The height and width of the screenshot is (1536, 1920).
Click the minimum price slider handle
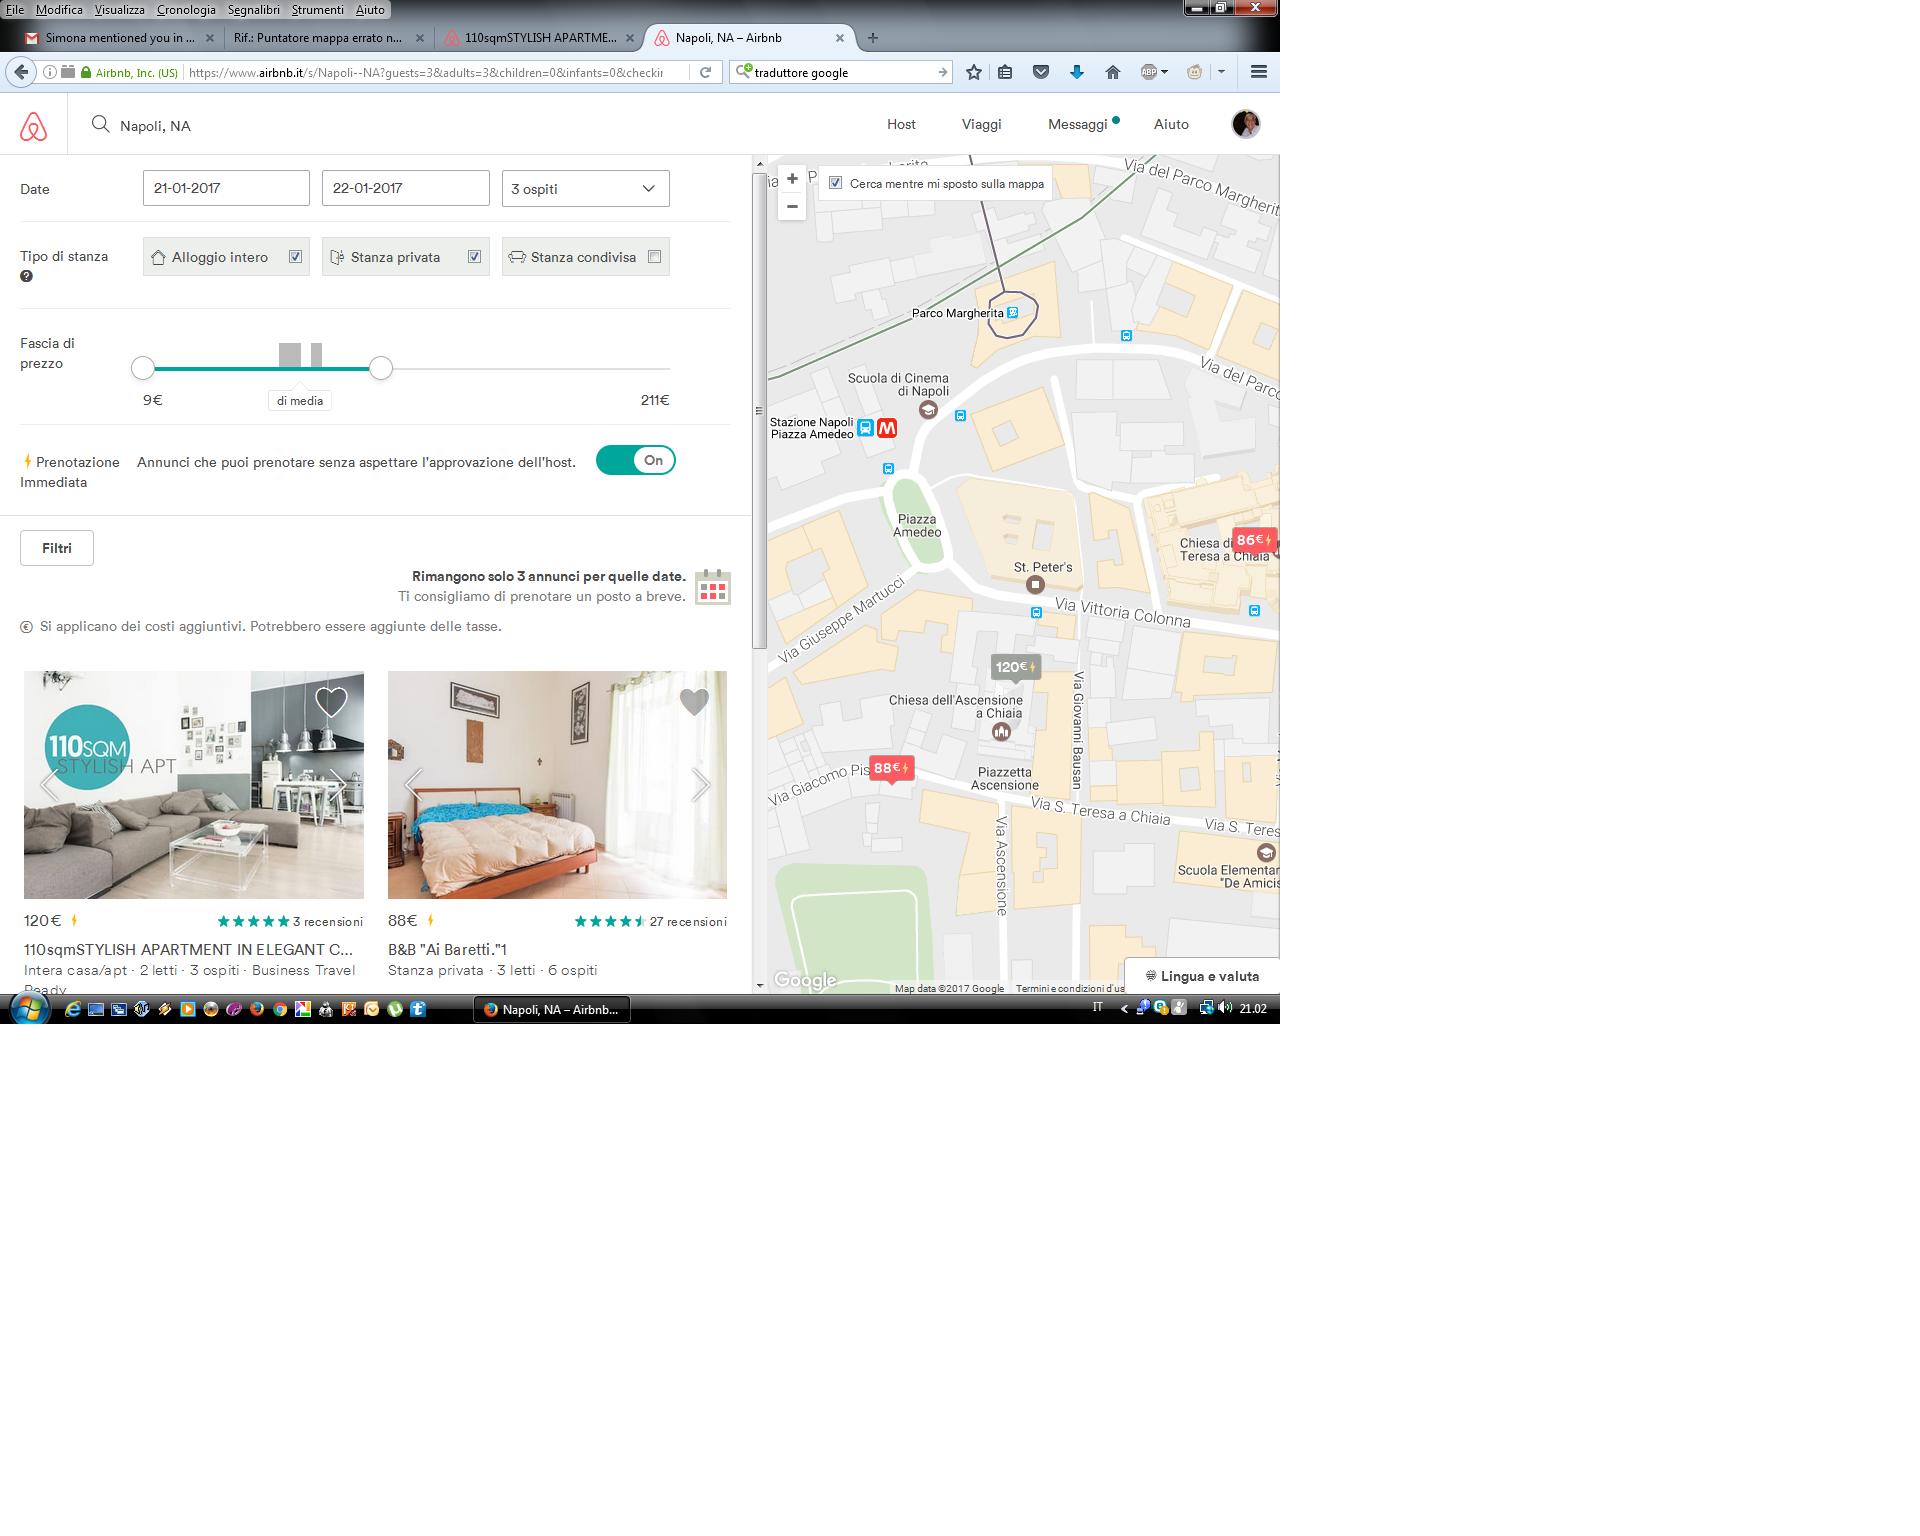[x=143, y=368]
